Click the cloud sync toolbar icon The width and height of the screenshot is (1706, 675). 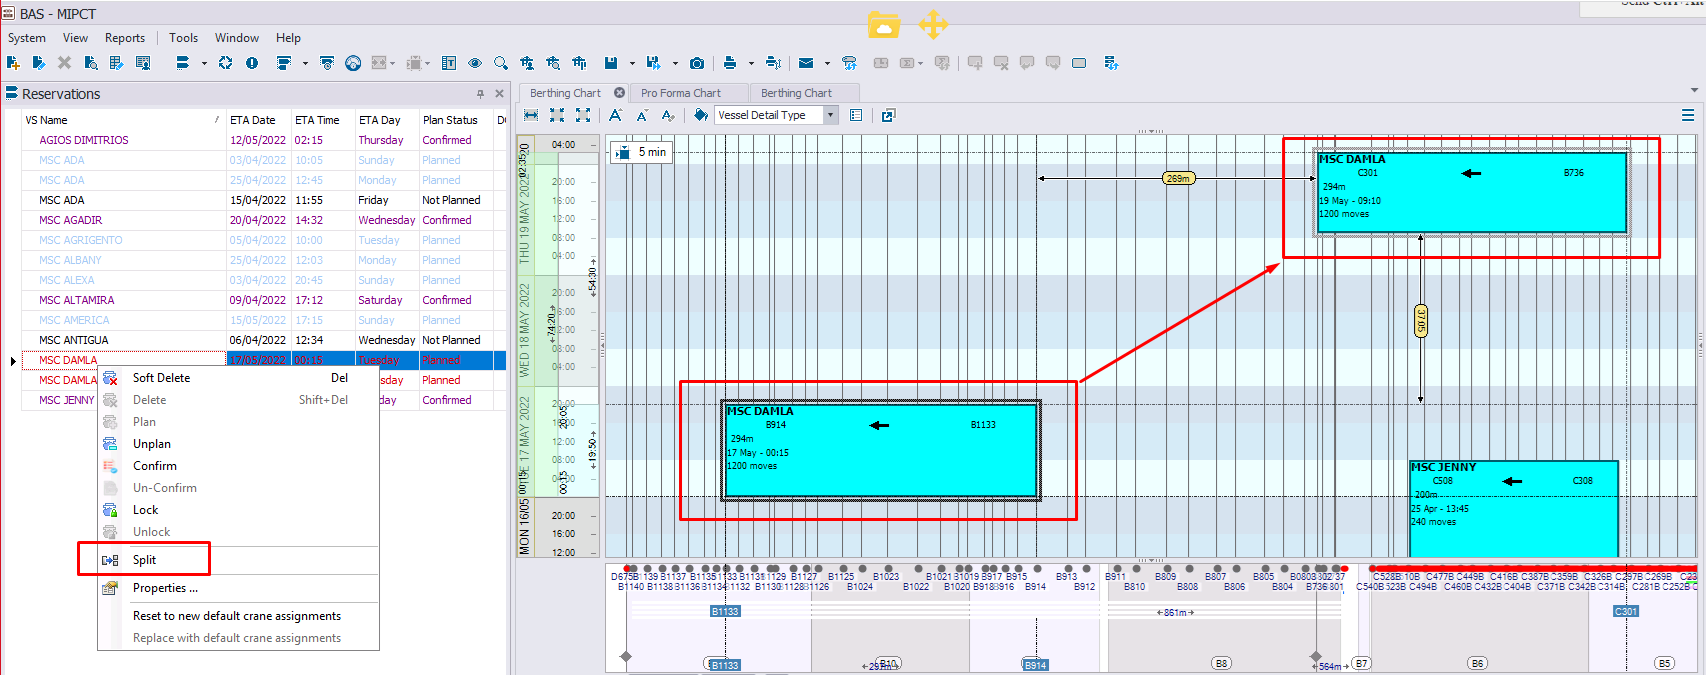point(849,63)
